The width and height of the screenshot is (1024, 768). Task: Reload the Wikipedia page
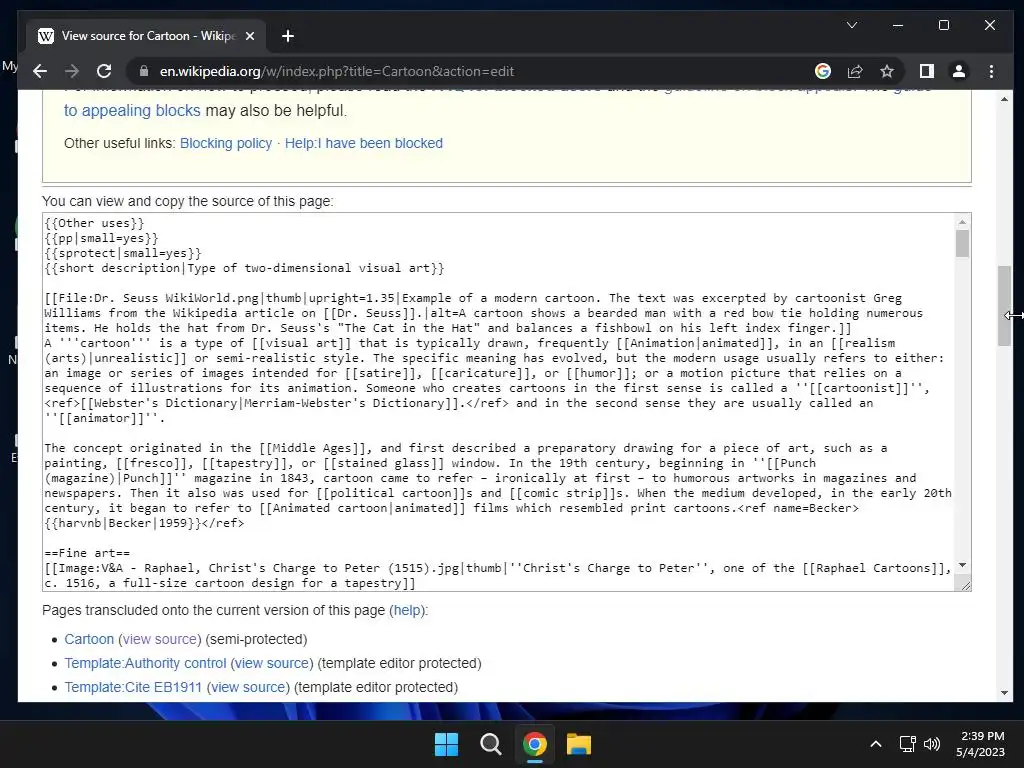pyautogui.click(x=104, y=71)
